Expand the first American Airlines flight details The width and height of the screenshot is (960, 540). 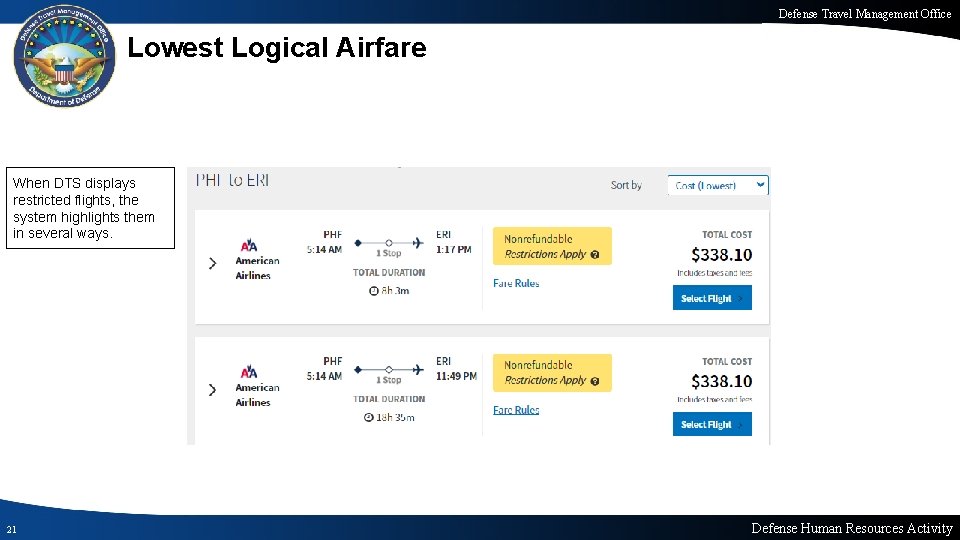[x=212, y=263]
